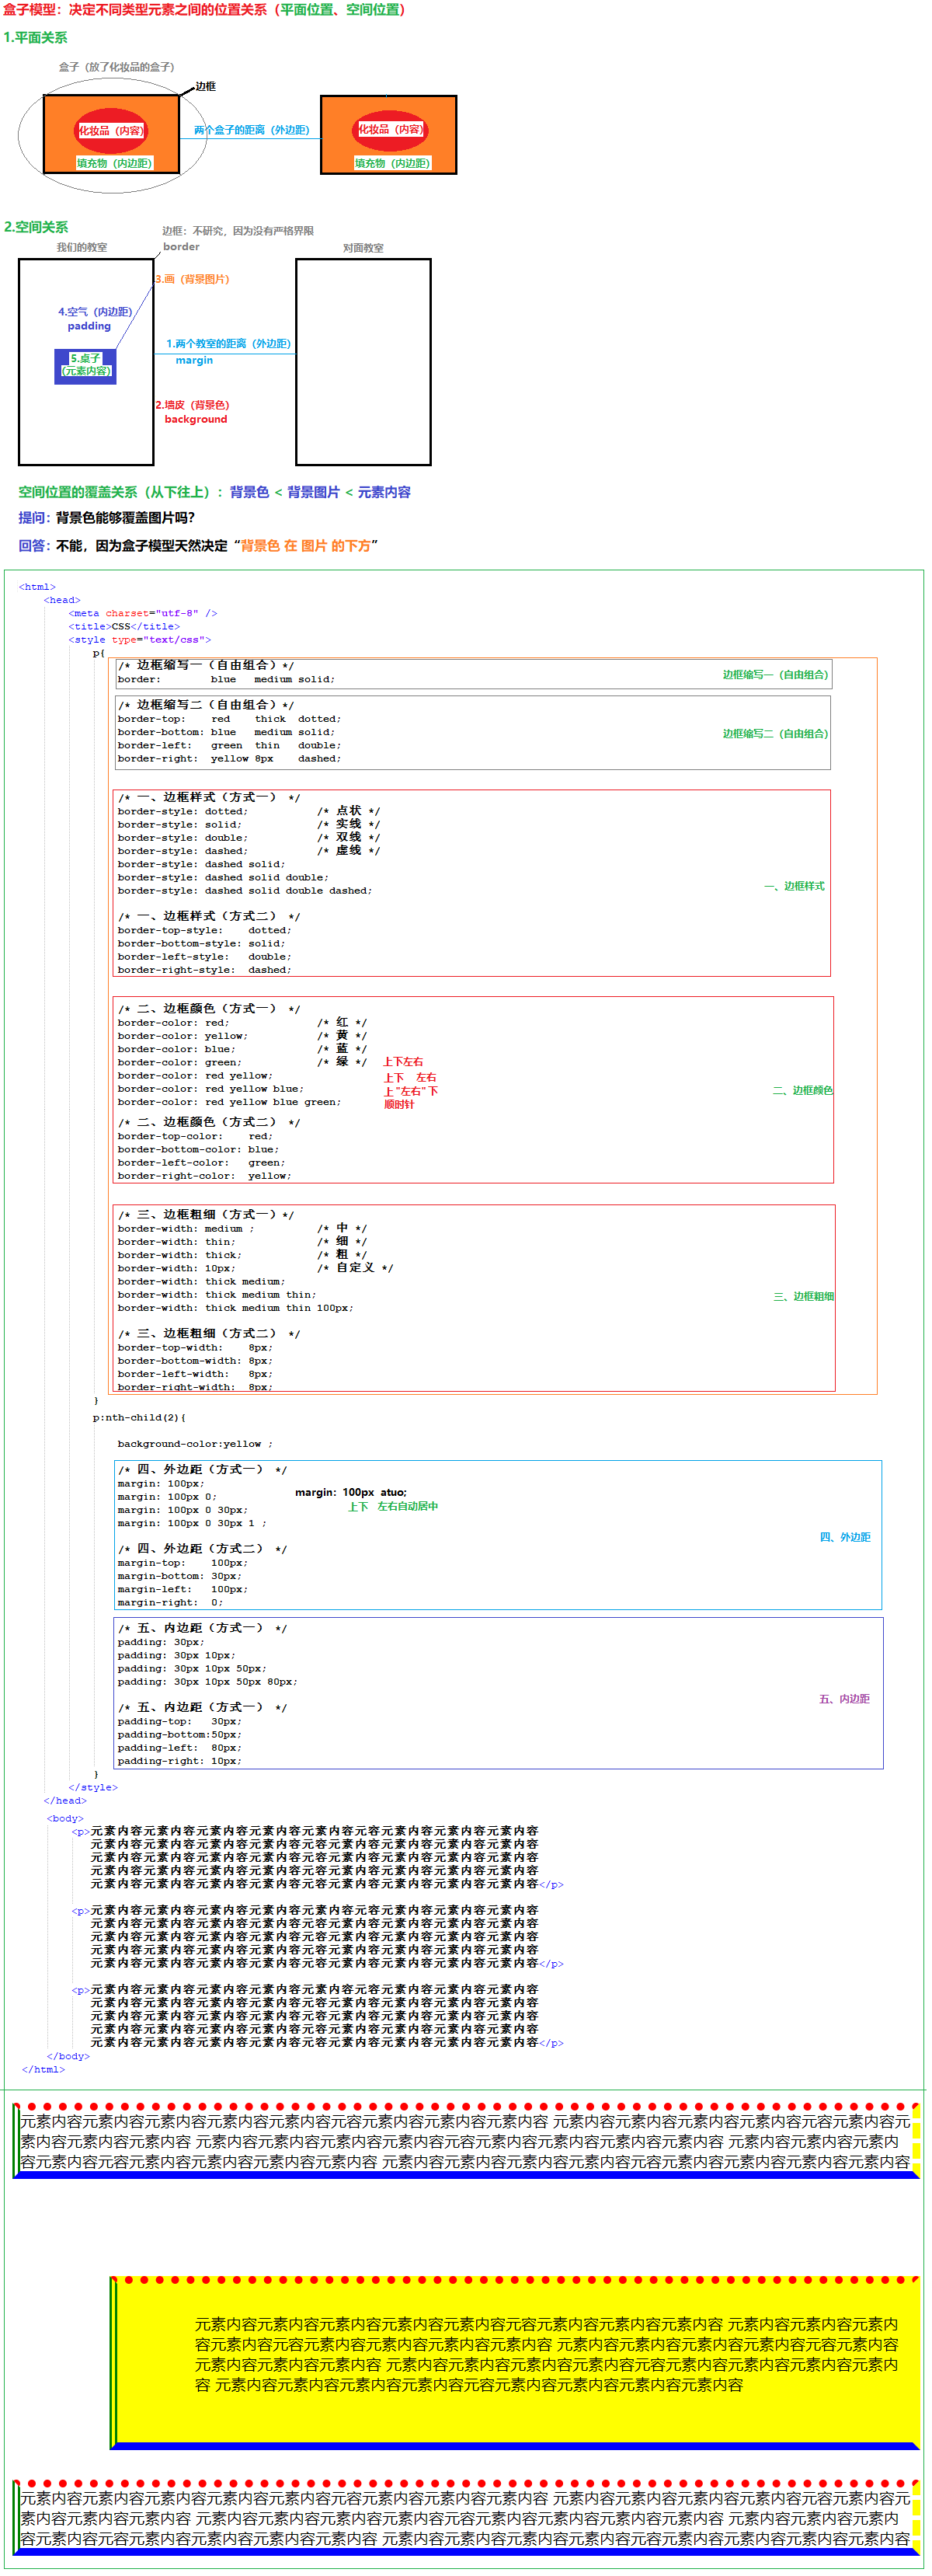
Task: Click the red 顺时针 note
Action: 399,1105
